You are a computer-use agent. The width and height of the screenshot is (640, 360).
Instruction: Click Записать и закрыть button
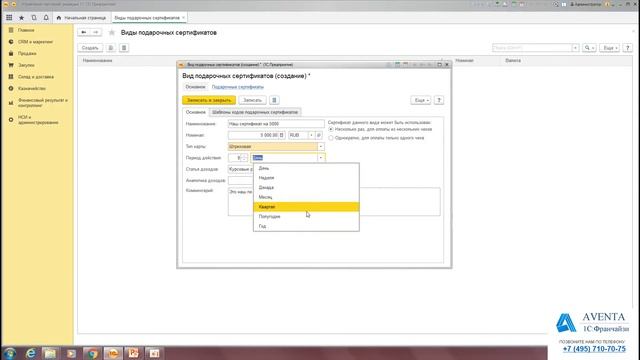tap(209, 100)
